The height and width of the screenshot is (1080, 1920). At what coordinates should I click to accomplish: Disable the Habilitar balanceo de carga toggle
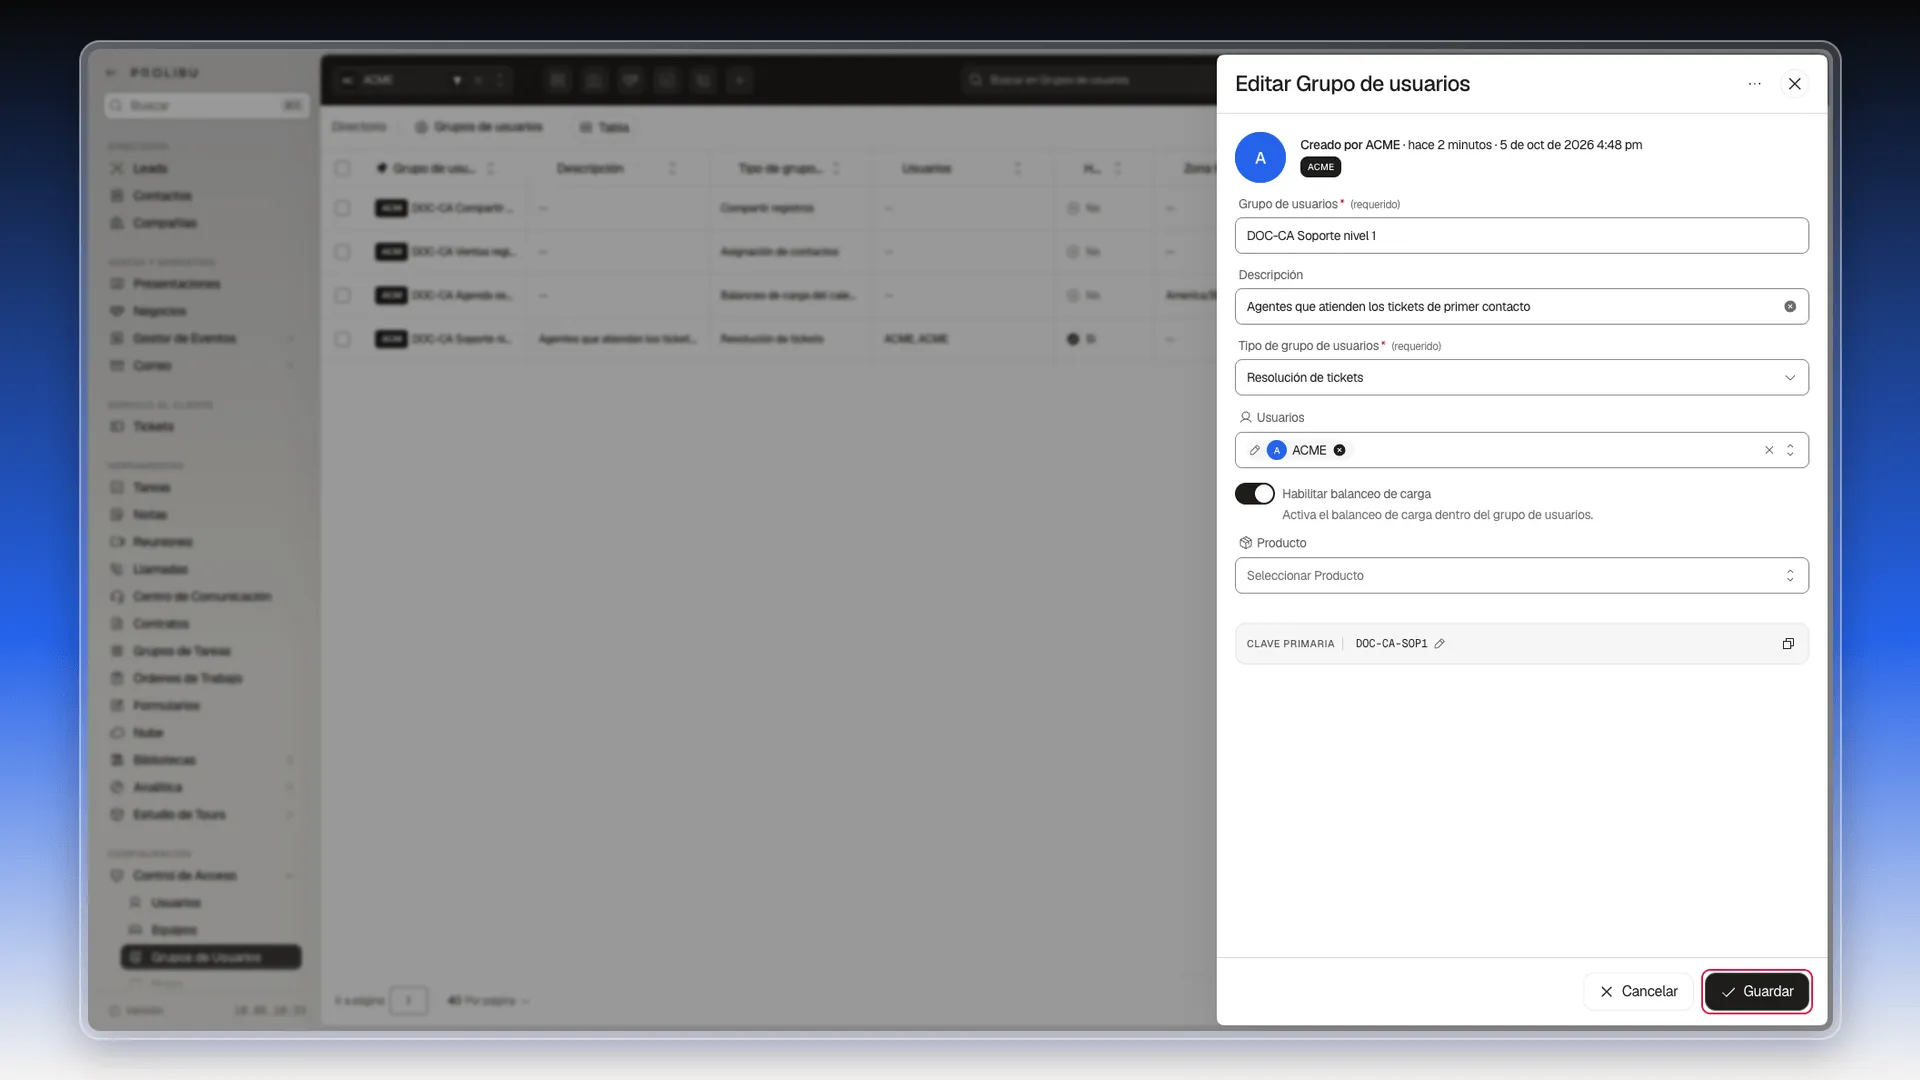[1254, 494]
